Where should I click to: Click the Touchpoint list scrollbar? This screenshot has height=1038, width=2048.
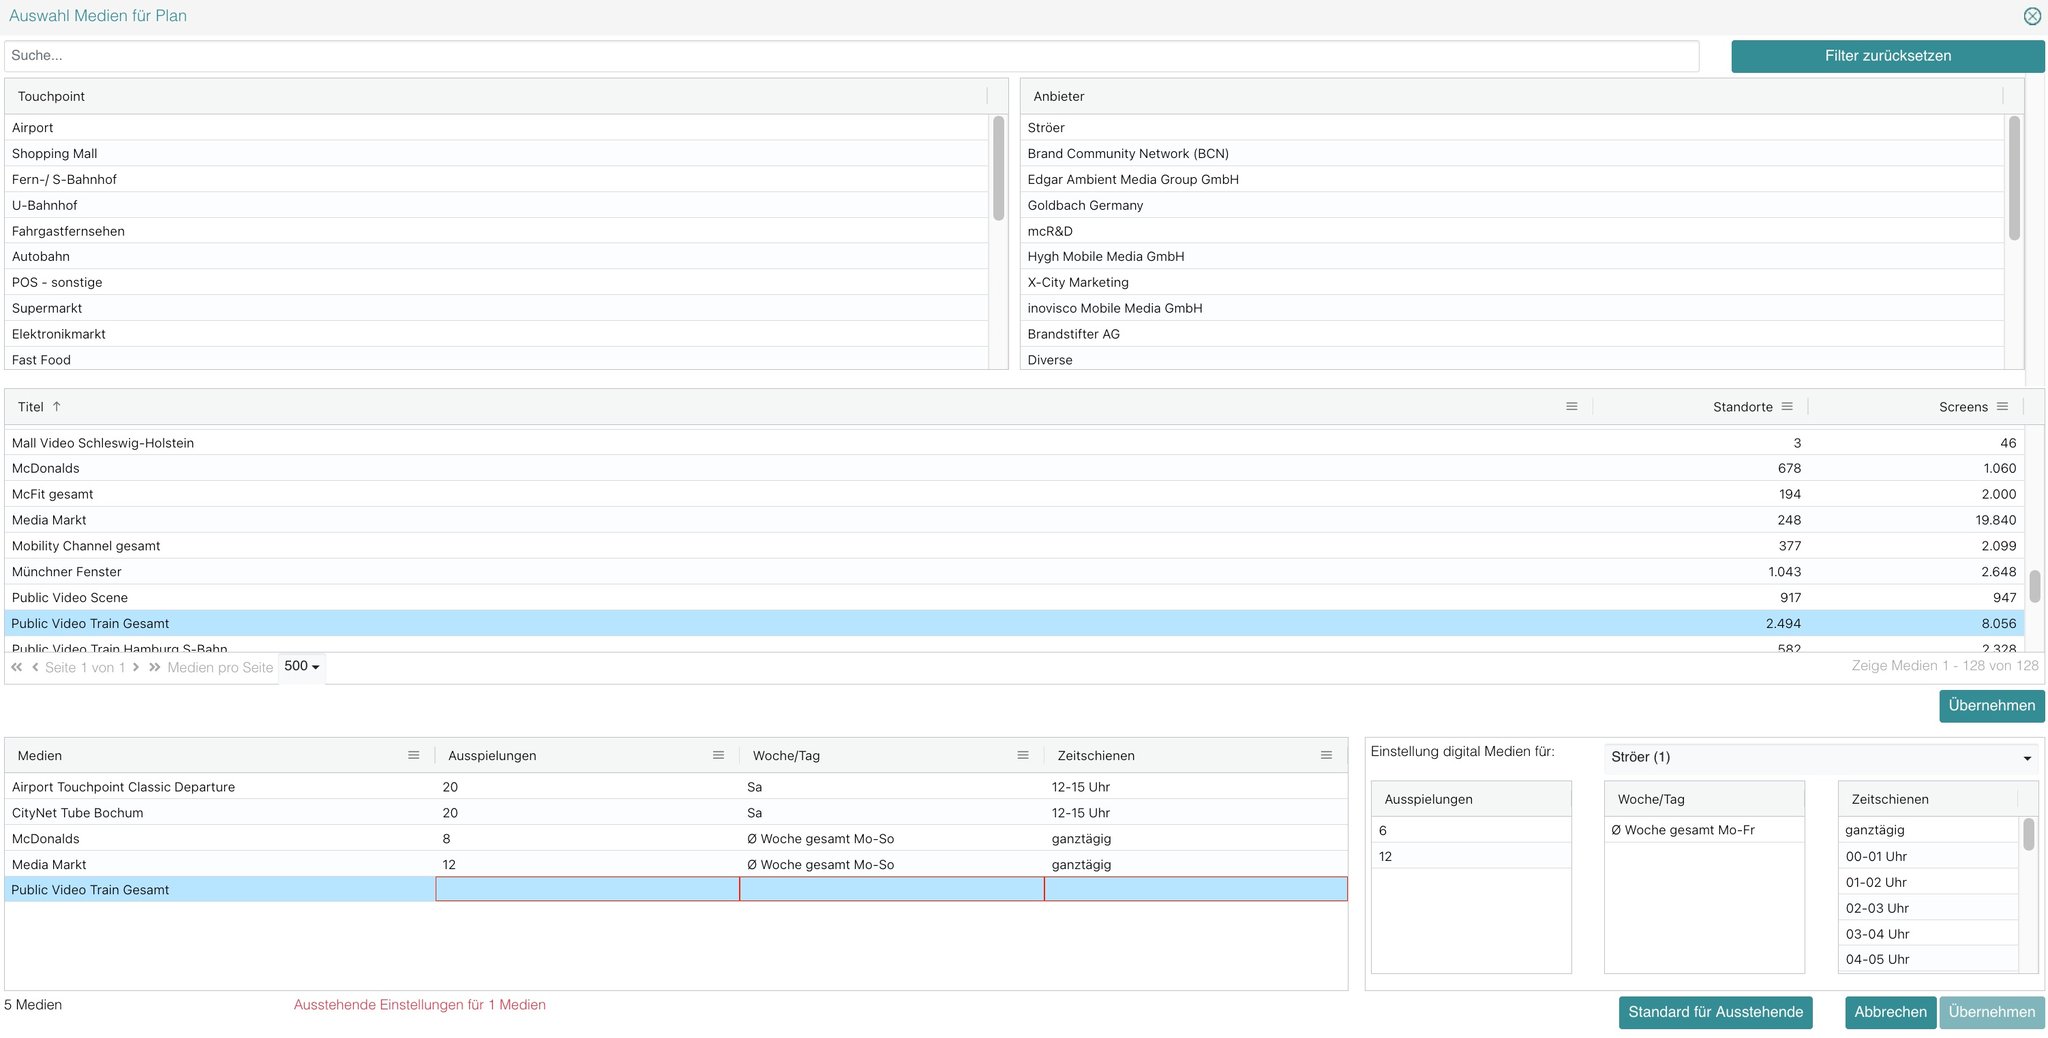[998, 168]
